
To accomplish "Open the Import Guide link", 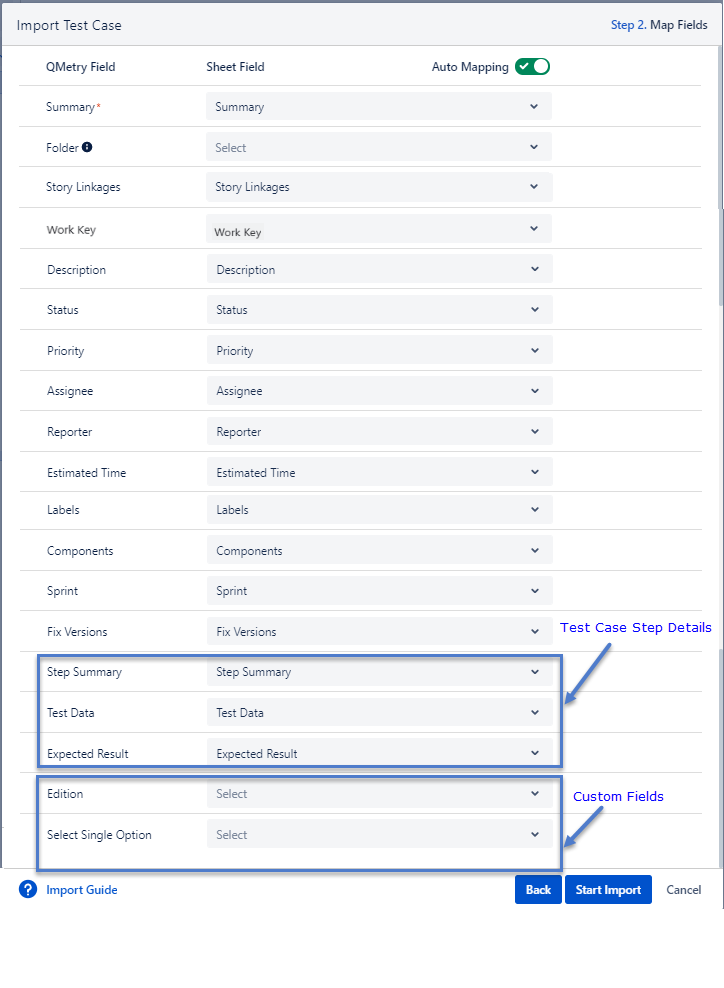I will click(81, 889).
